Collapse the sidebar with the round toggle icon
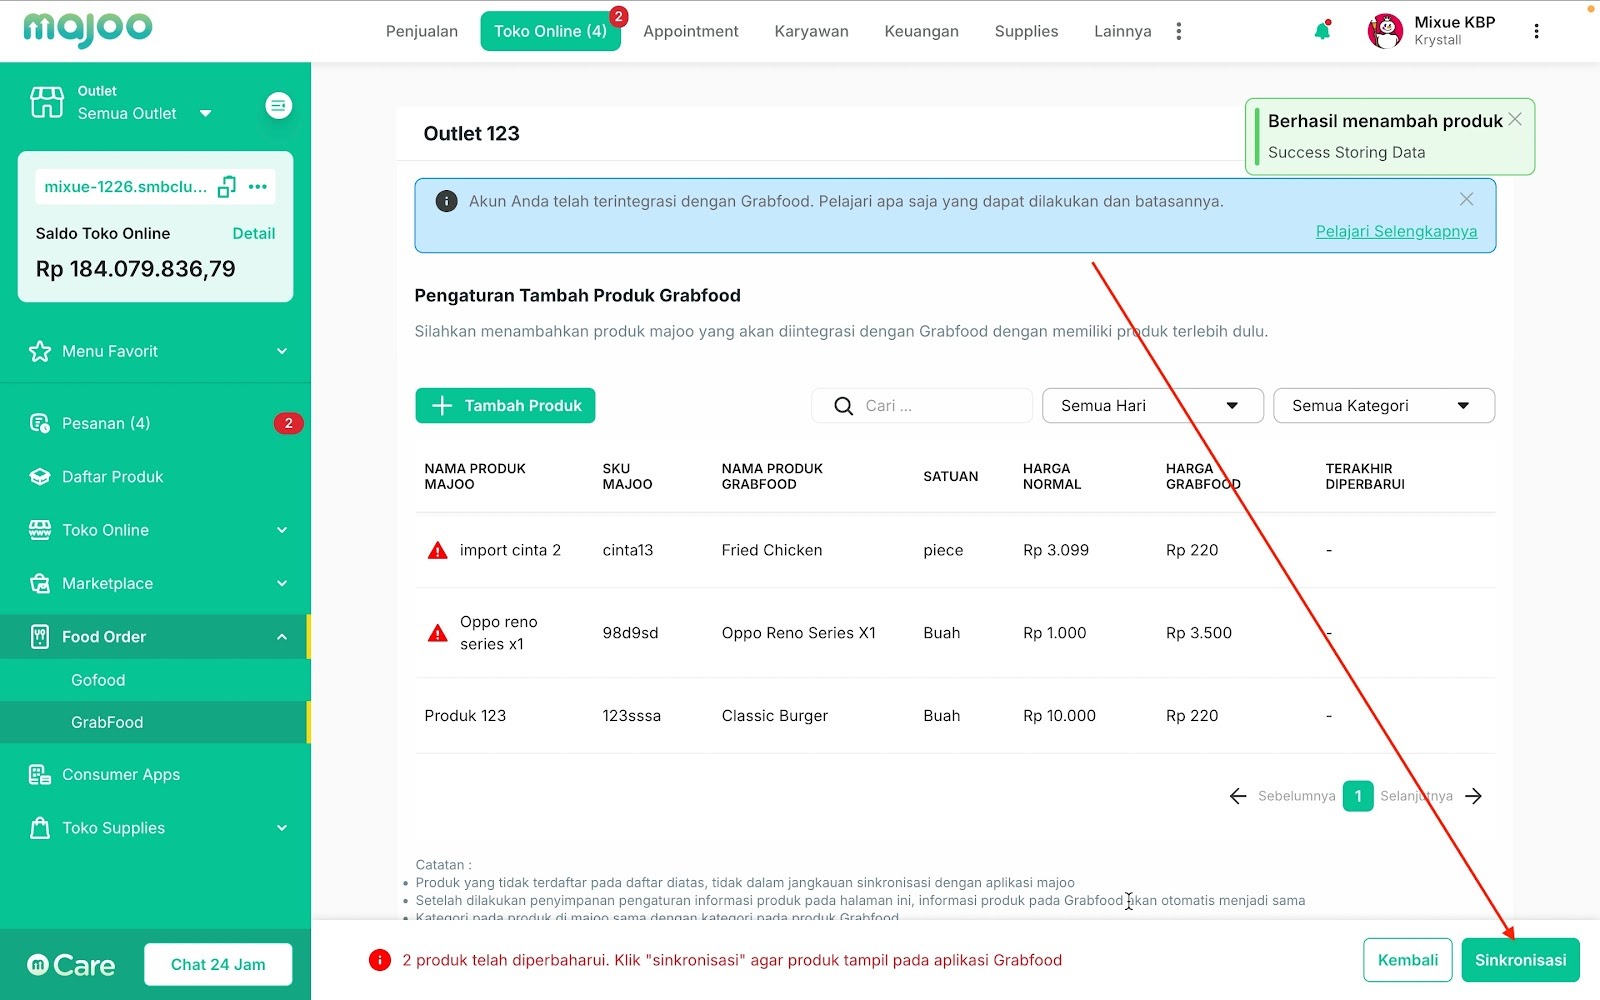This screenshot has height=1000, width=1600. (278, 105)
